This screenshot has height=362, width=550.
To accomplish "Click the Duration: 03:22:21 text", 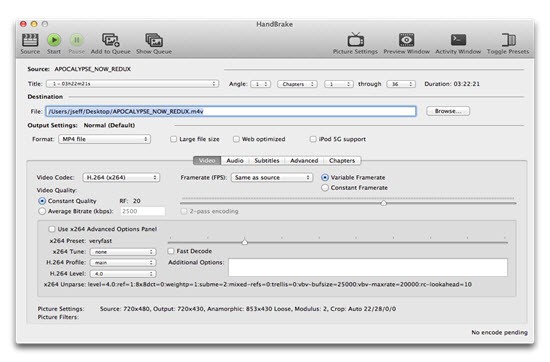I will [452, 84].
